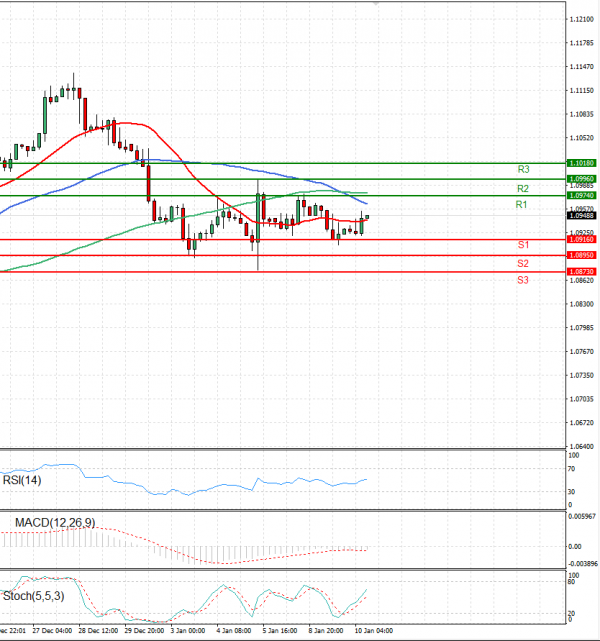The image size is (600, 641).
Task: Click the RSI 70 level label
Action: tap(571, 469)
